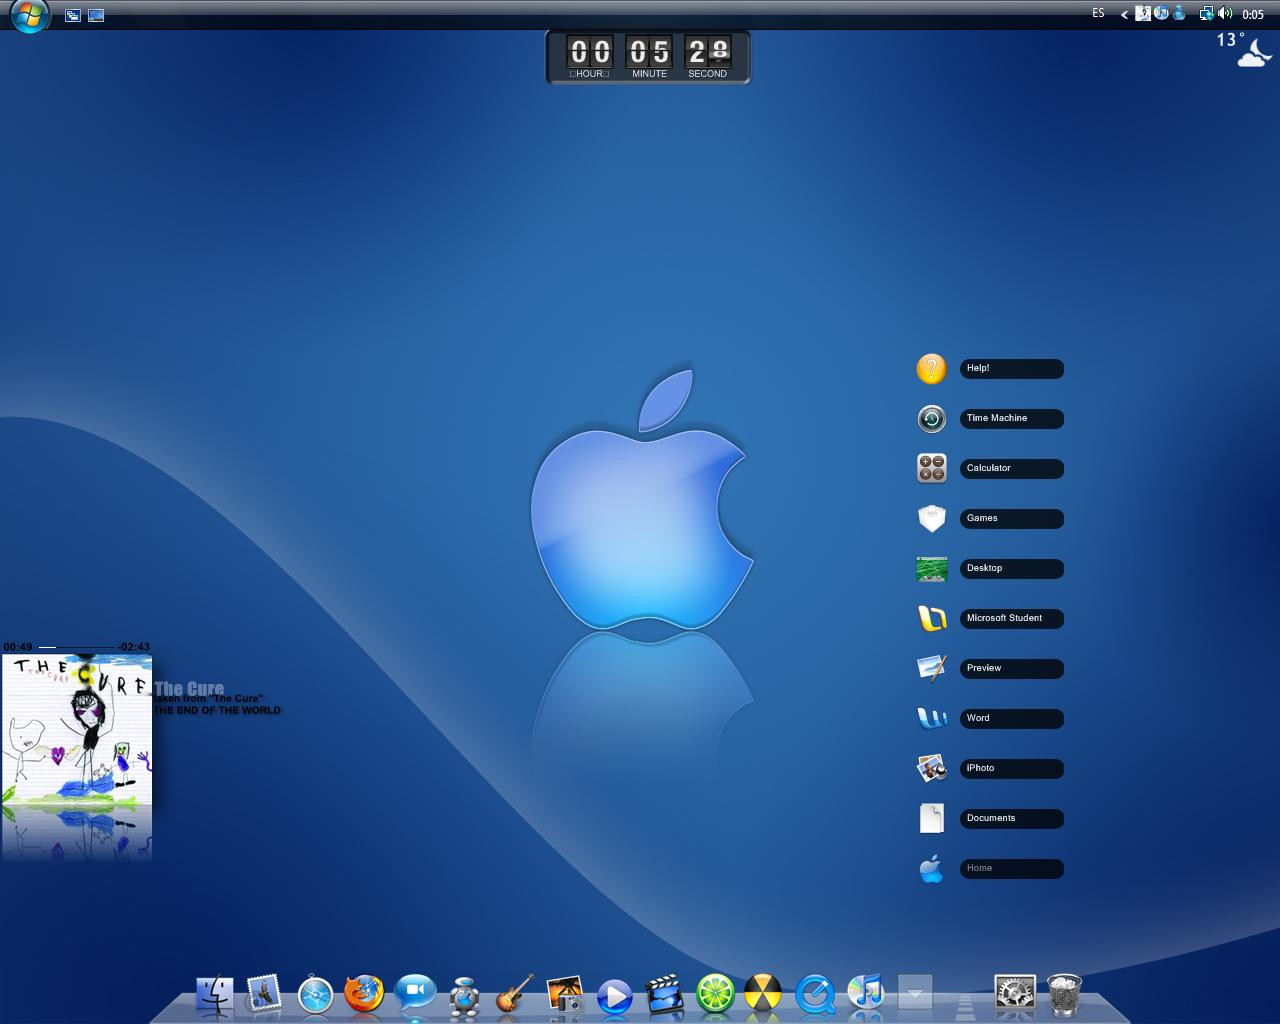The image size is (1280, 1024).
Task: Open the Trash in dock
Action: tap(1064, 994)
